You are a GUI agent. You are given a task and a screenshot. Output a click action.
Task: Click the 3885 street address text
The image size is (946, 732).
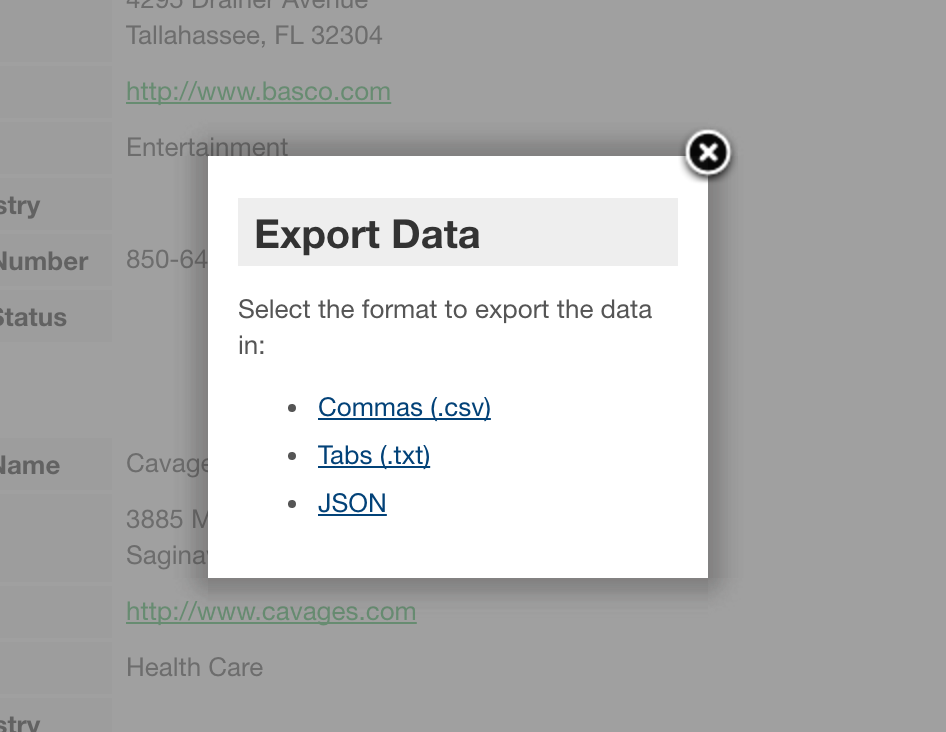coord(166,519)
